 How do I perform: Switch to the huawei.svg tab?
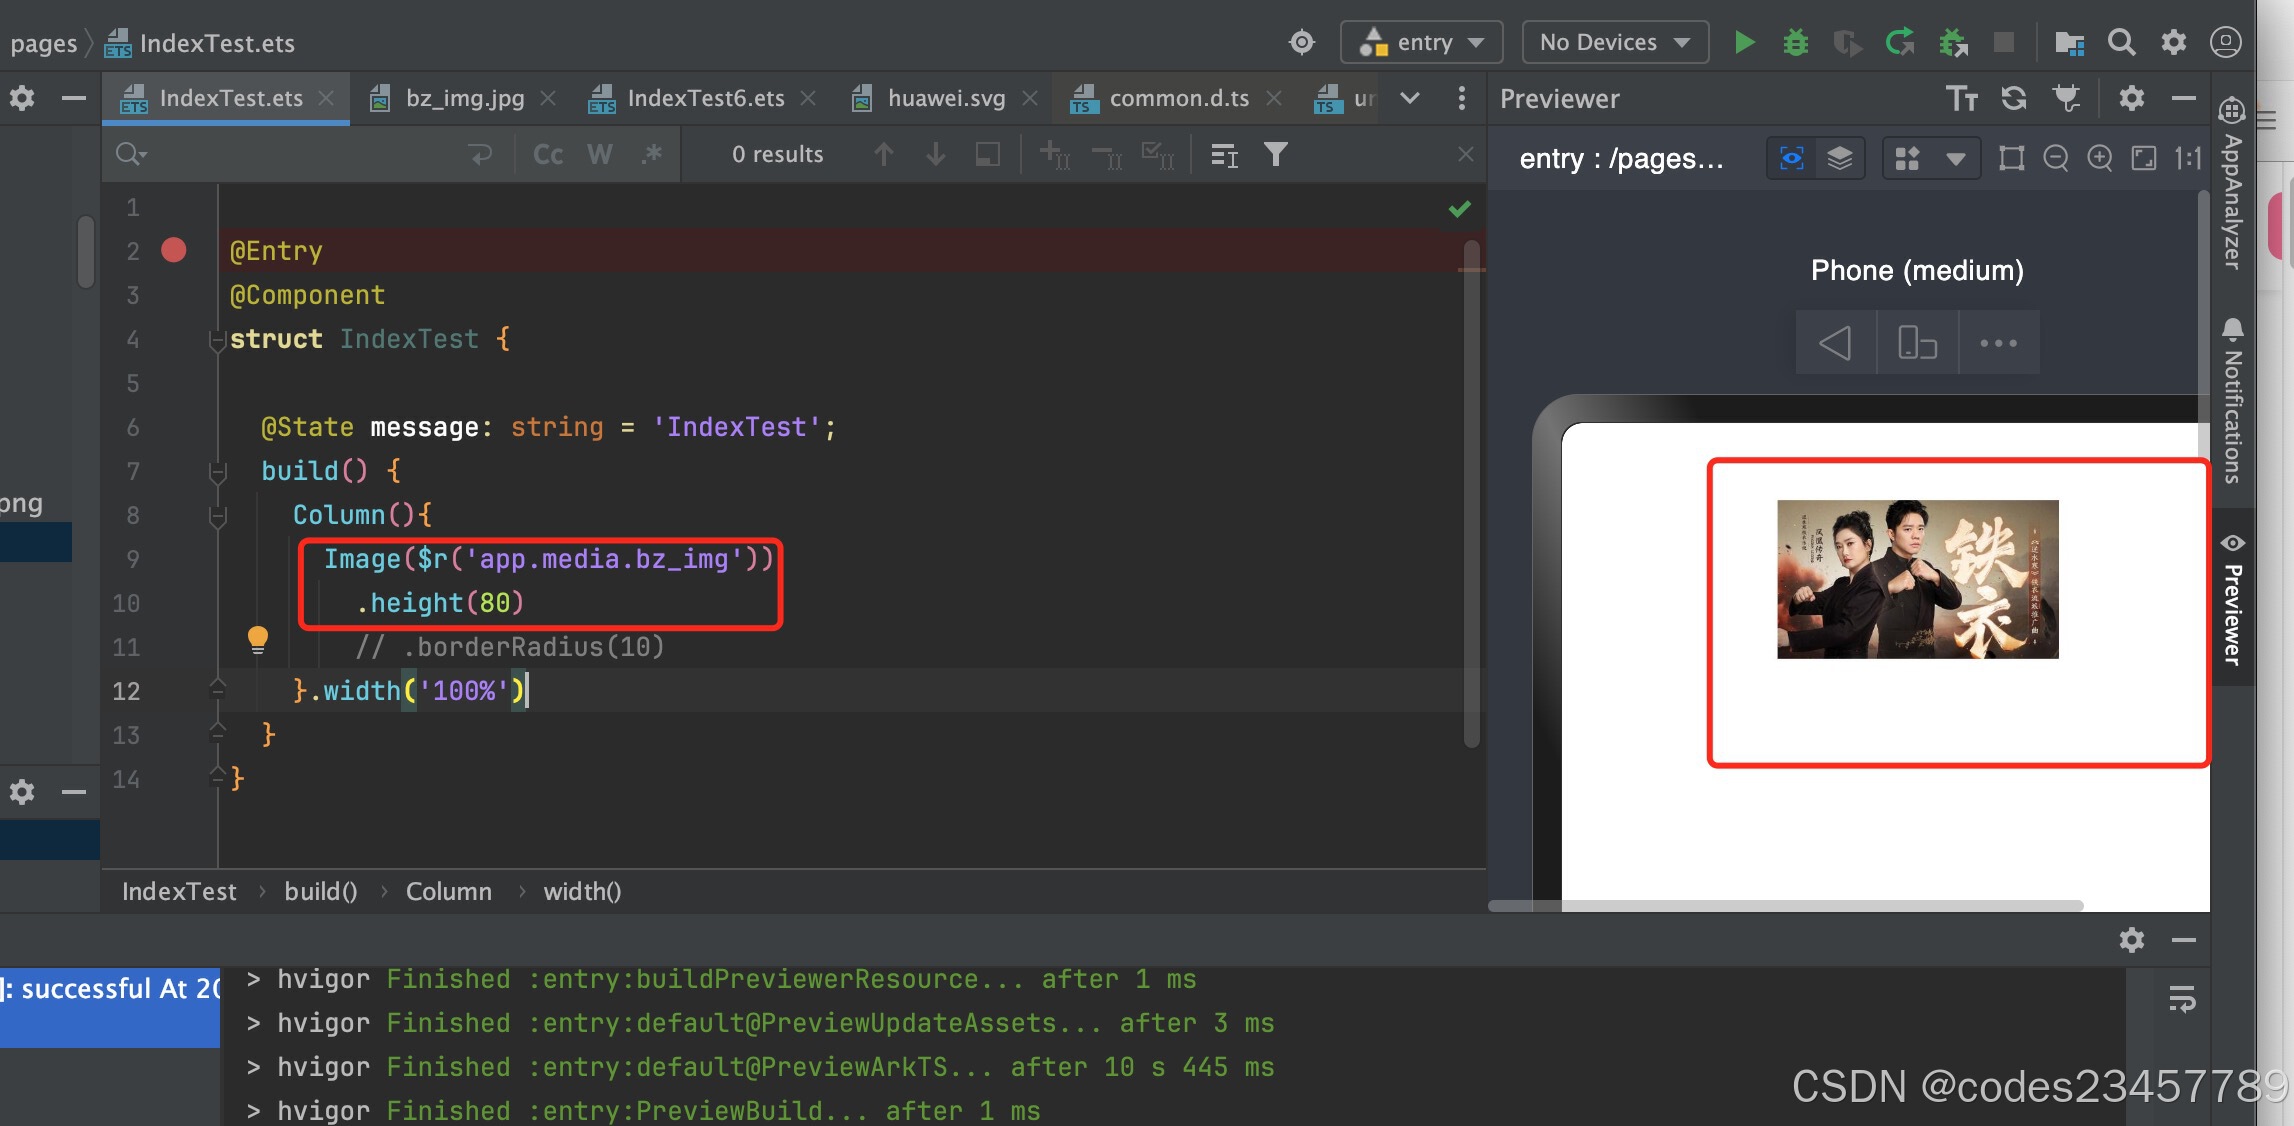(945, 98)
